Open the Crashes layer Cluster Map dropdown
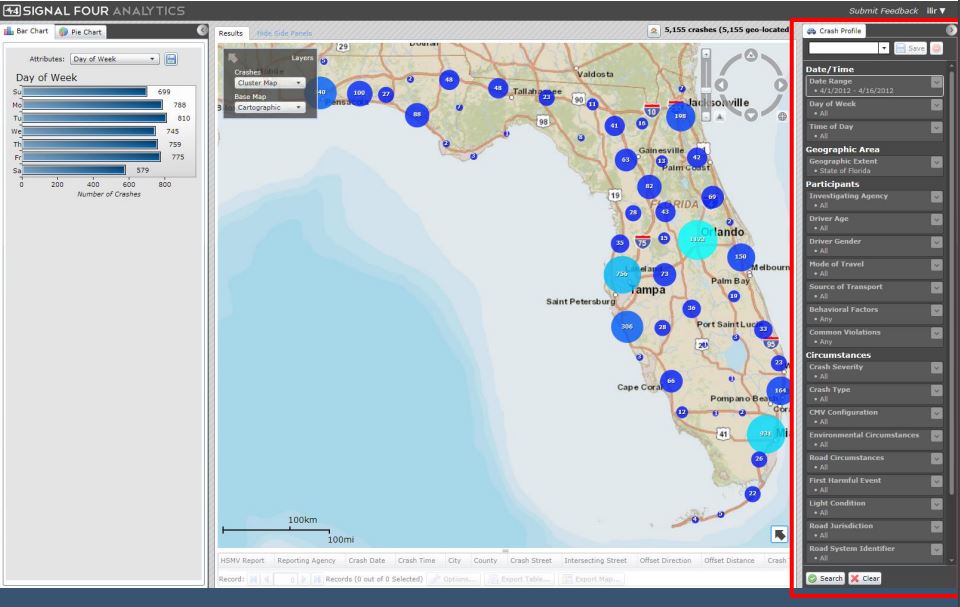The height and width of the screenshot is (607, 960). (270, 83)
